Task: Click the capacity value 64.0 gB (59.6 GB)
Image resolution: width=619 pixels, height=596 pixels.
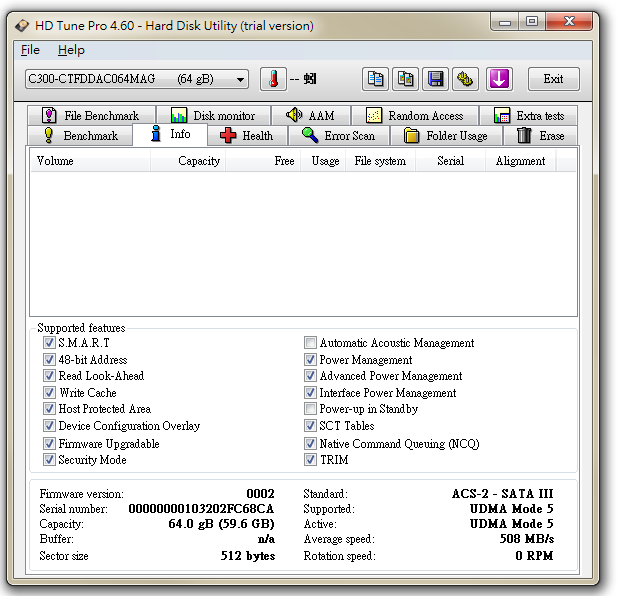Action: [x=221, y=524]
